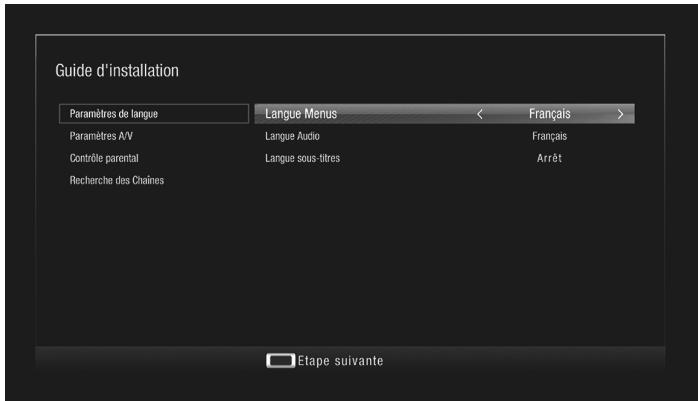This screenshot has width=698, height=401.
Task: Select the Langue Audio option label
Action: coord(292,136)
